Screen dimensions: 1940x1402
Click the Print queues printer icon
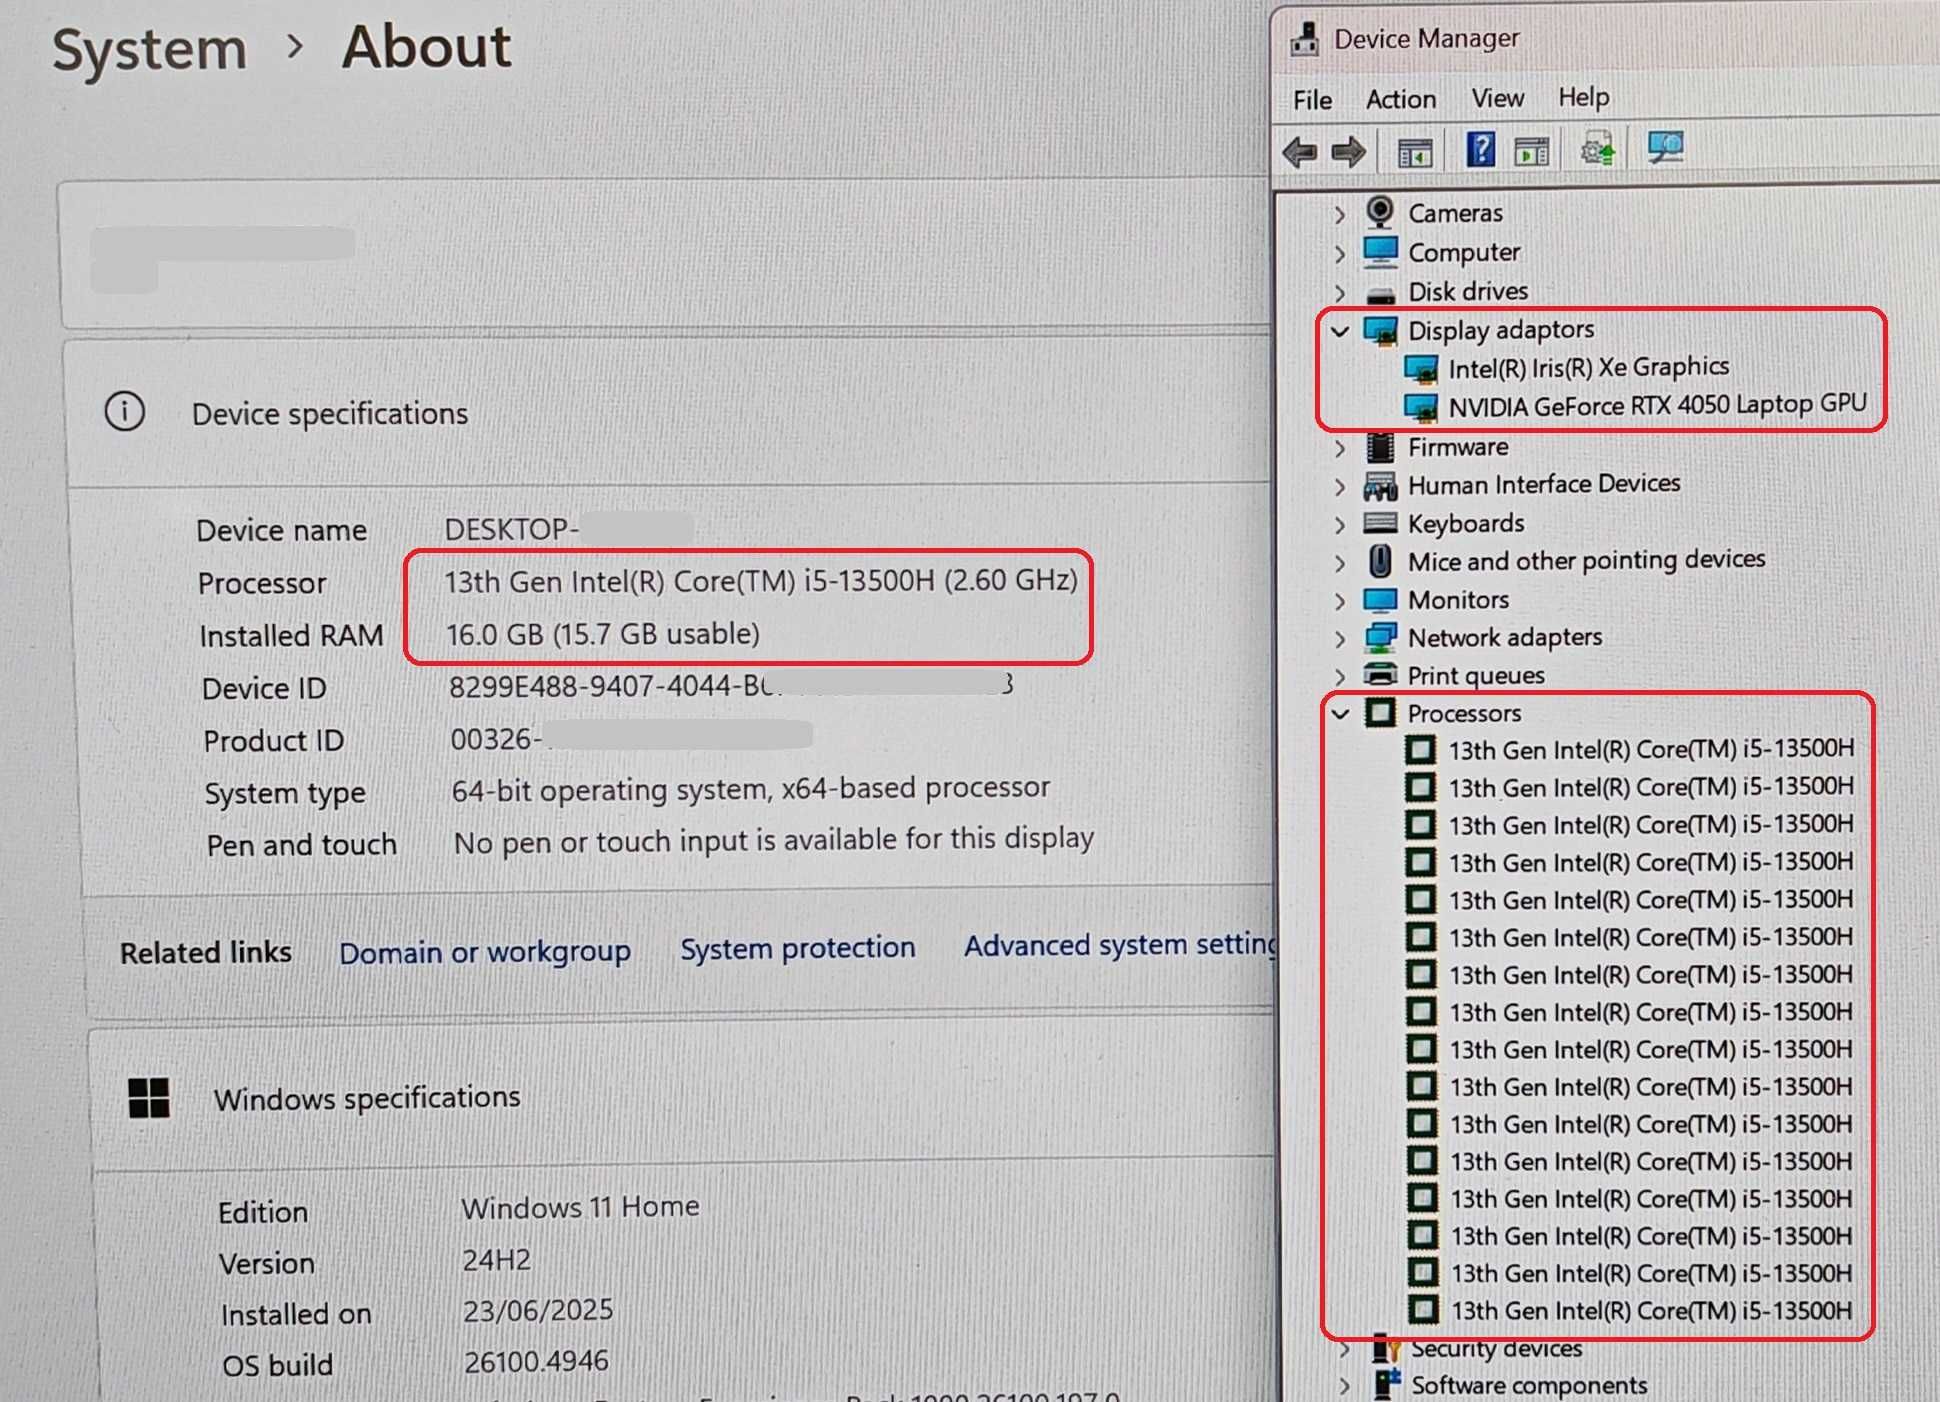pos(1381,675)
